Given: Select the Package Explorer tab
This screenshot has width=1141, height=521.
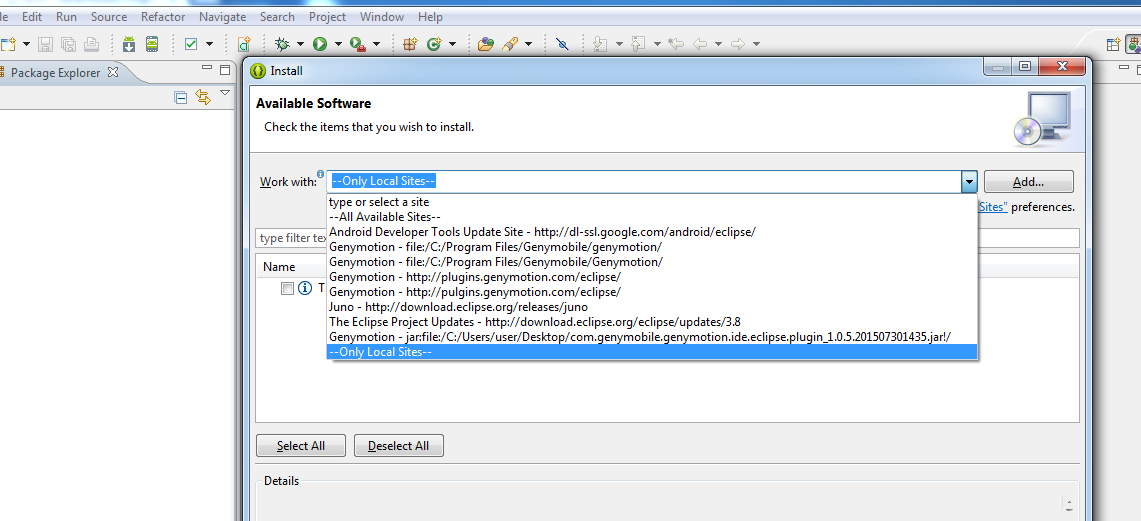Looking at the screenshot, I should coord(55,72).
